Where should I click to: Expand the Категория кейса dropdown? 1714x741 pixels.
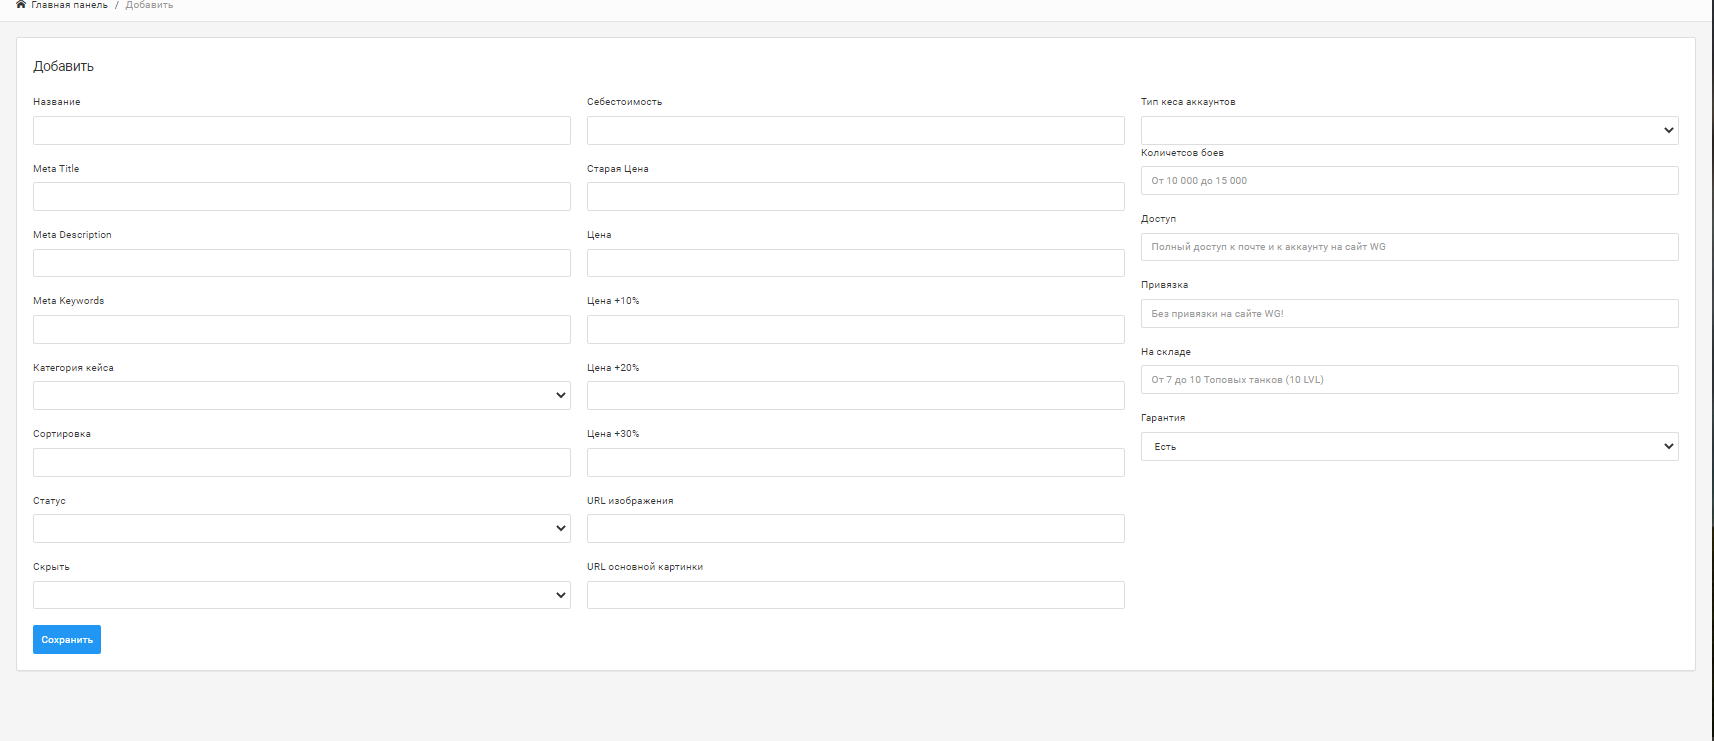301,396
